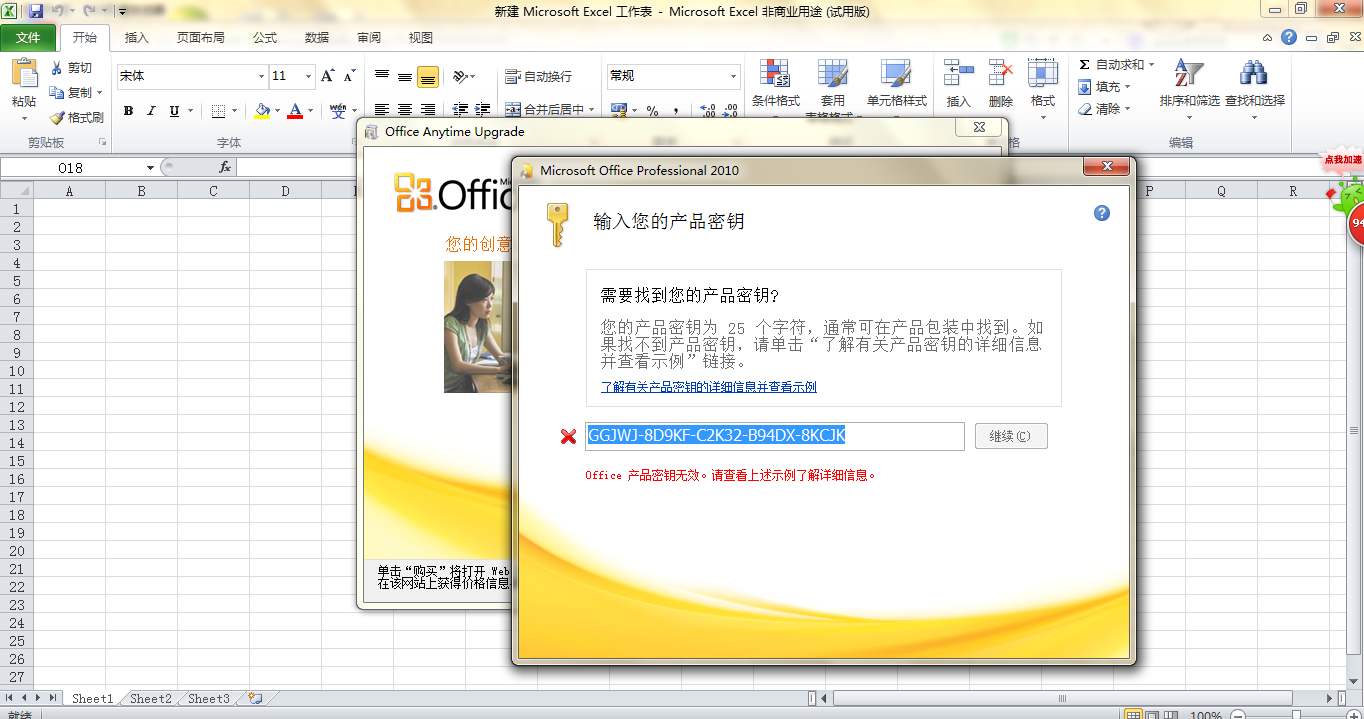This screenshot has height=719, width=1364.
Task: Switch to the View (视图) tab
Action: 421,37
